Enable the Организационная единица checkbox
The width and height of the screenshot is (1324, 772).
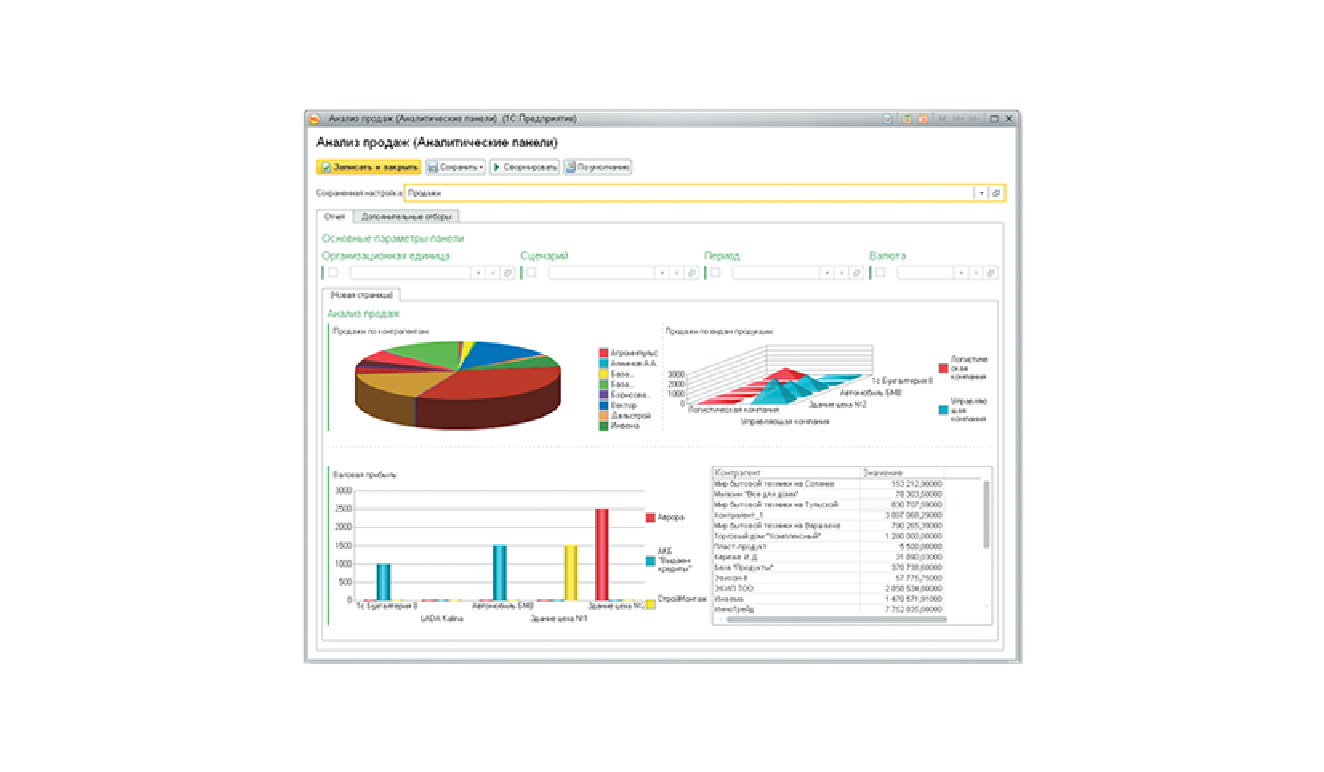point(333,272)
